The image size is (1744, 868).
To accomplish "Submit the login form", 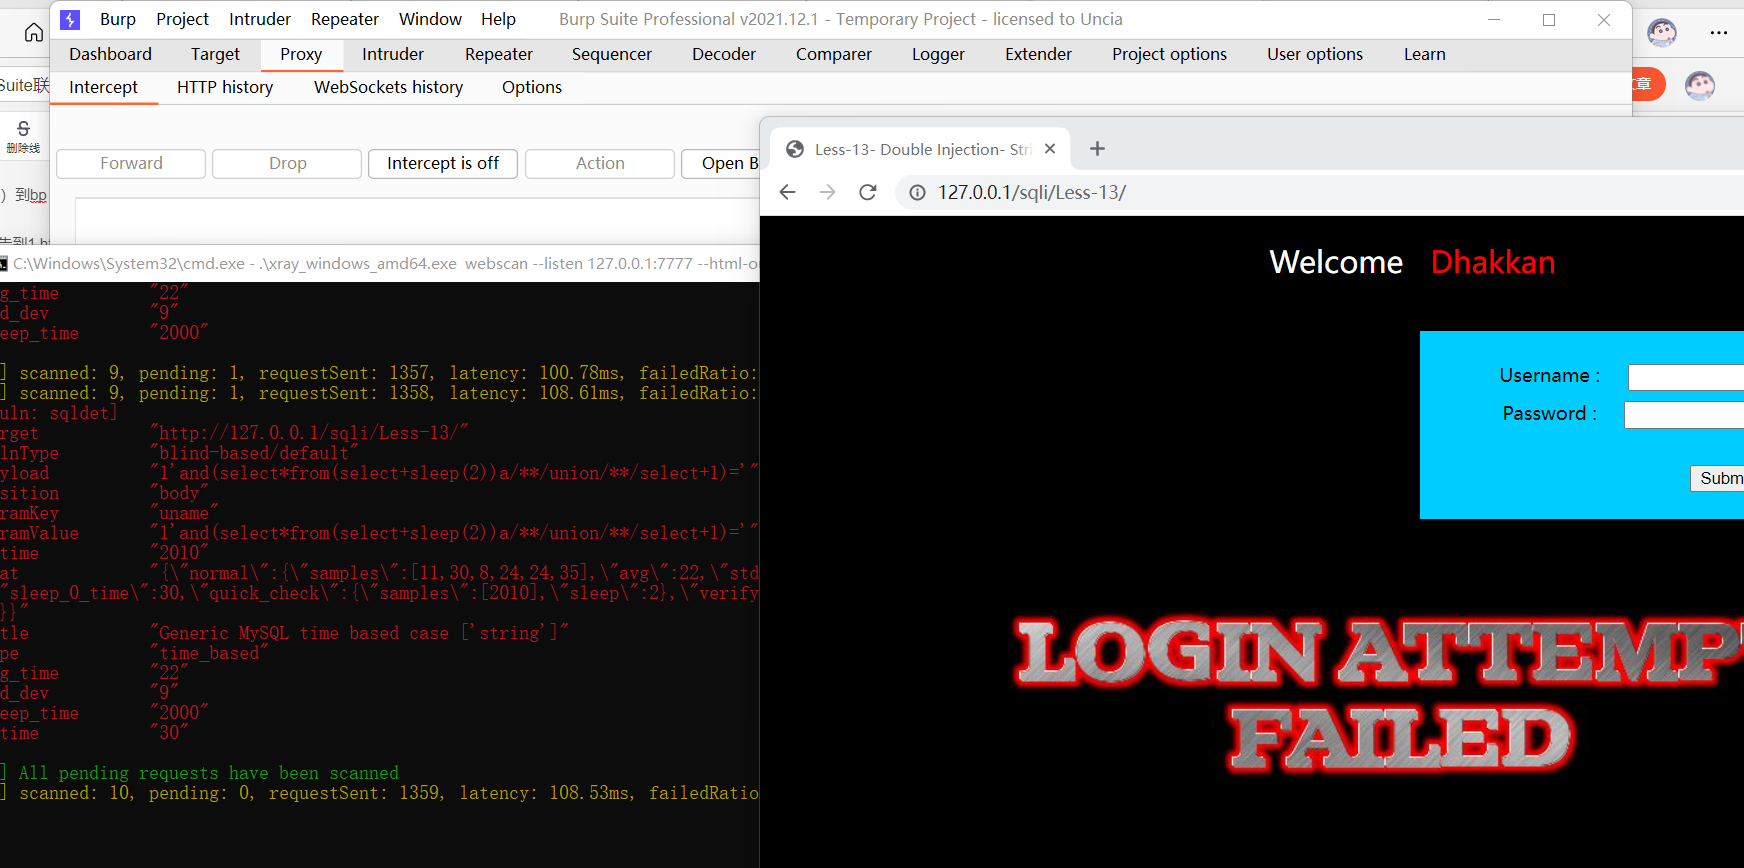I will coord(1718,478).
